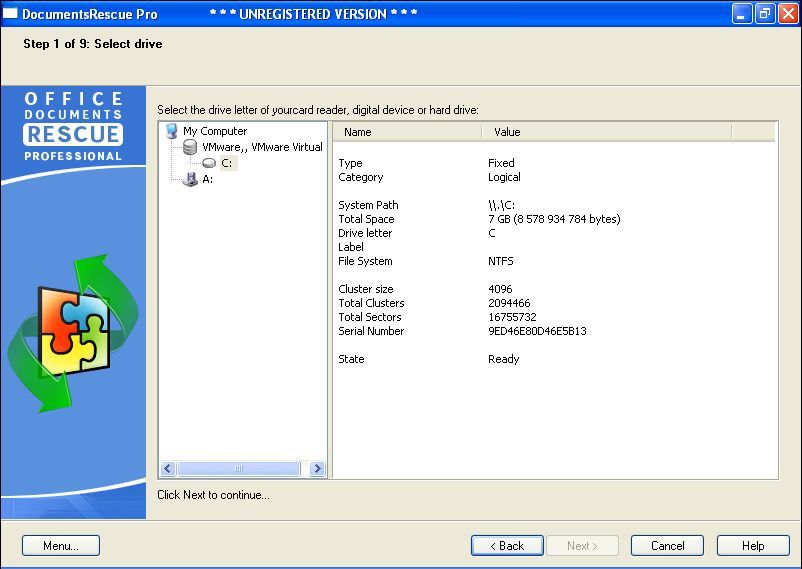Click the tree scrollbar right arrow
This screenshot has height=569, width=802.
[x=317, y=468]
